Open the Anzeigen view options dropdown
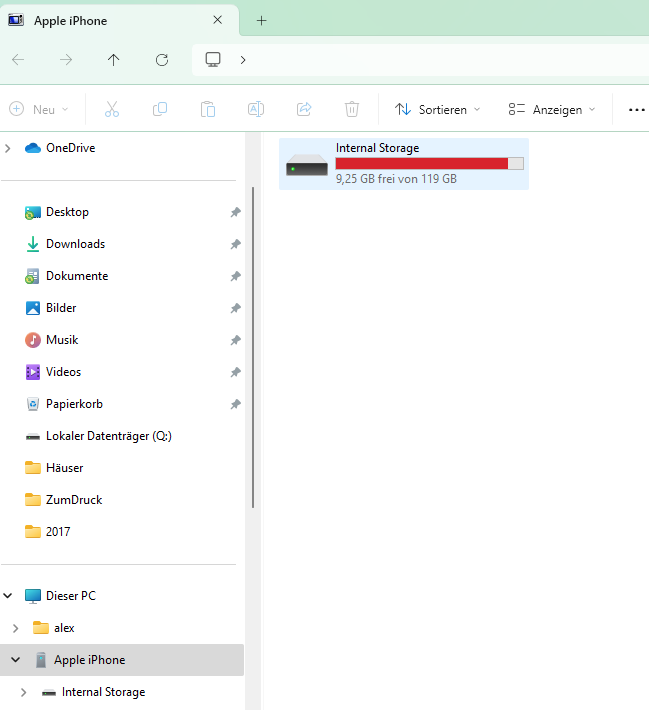The image size is (649, 710). [551, 109]
